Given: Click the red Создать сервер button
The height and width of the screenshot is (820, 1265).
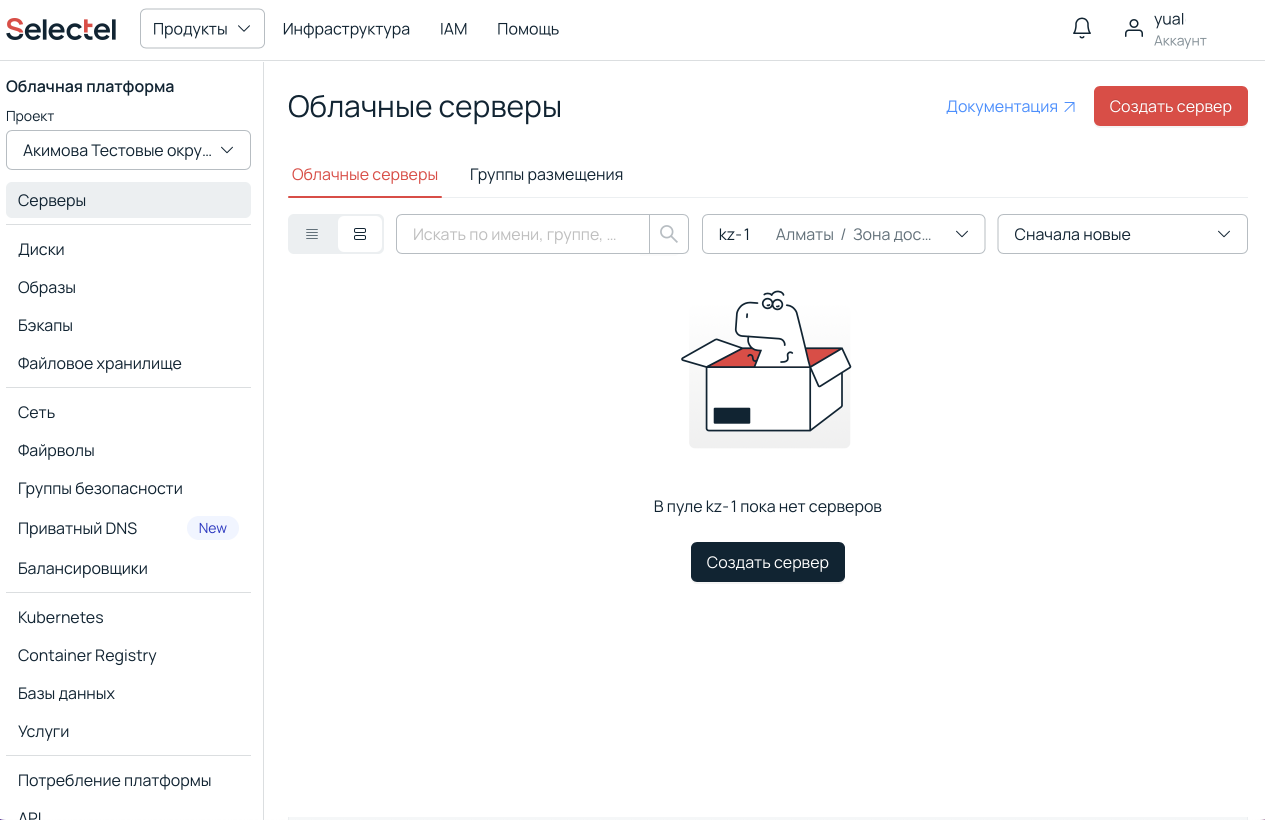Looking at the screenshot, I should [1170, 106].
